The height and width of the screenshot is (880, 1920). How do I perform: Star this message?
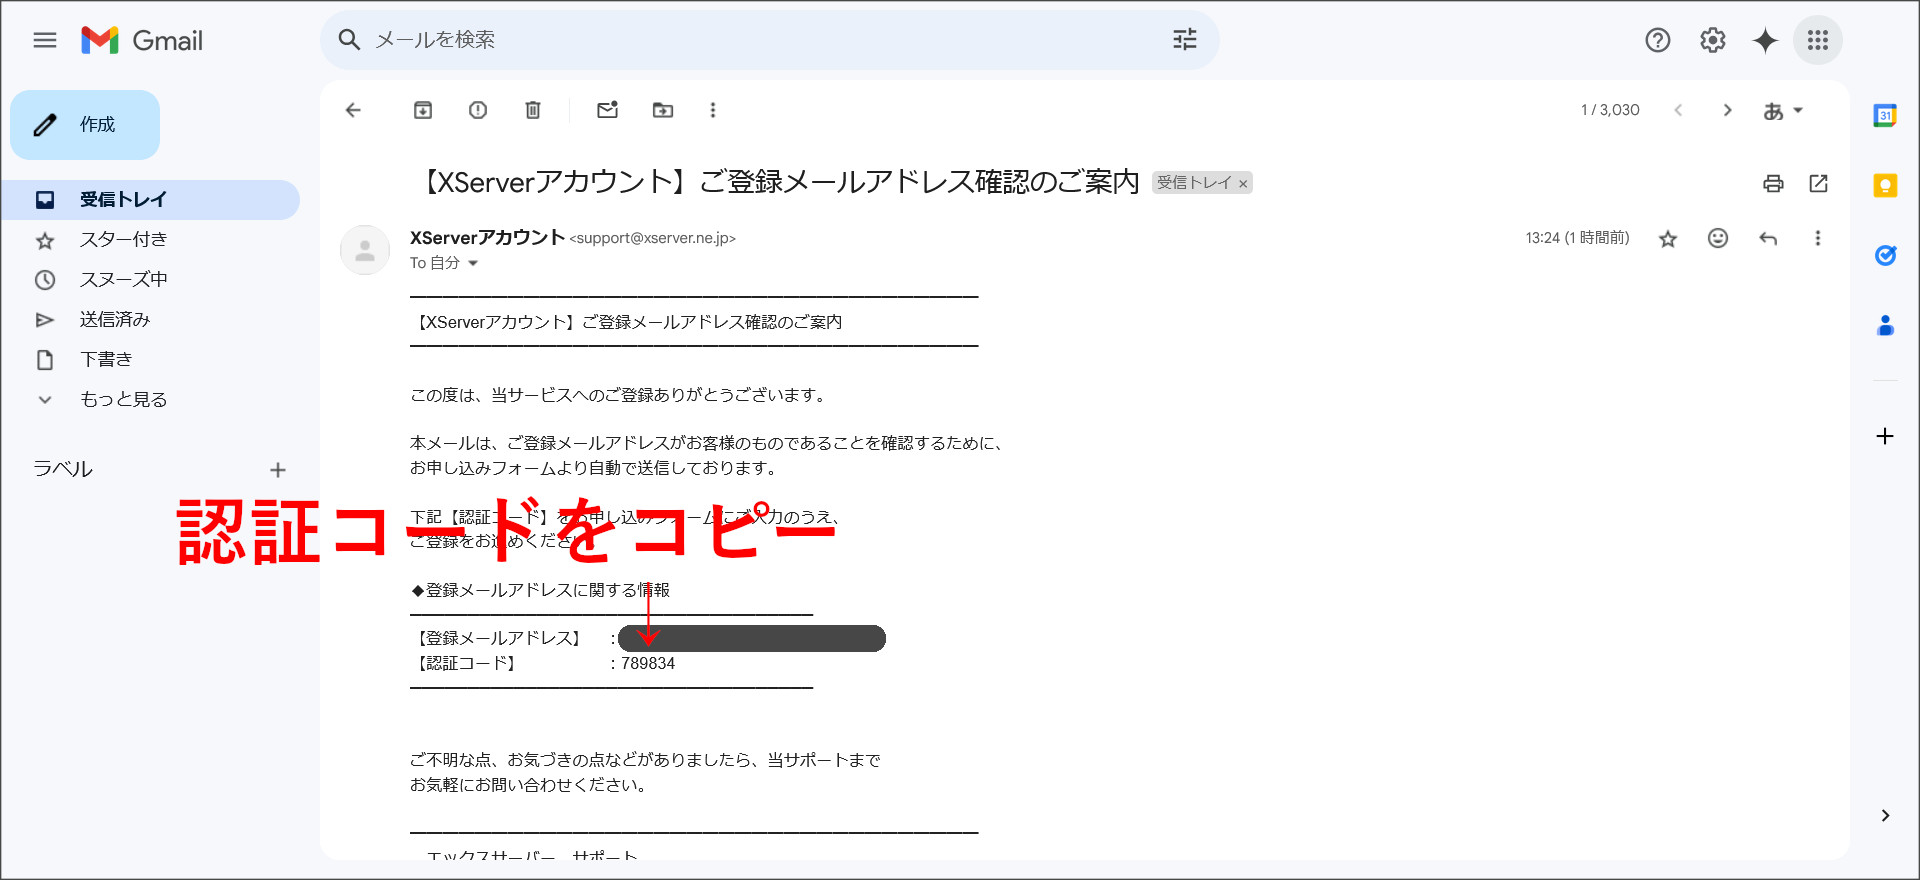1668,238
